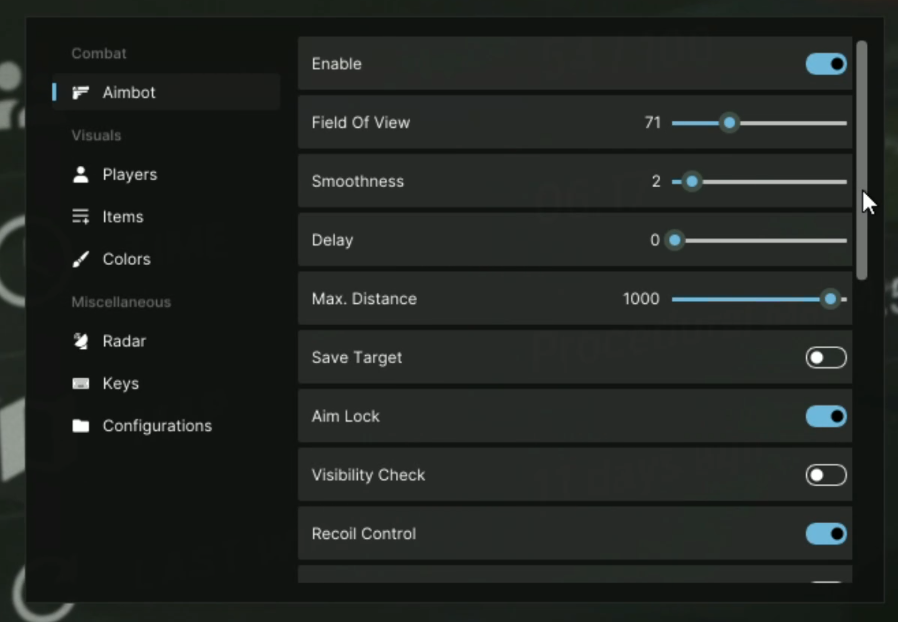
Task: Click the Aimbot gun icon in sidebar
Action: (81, 93)
